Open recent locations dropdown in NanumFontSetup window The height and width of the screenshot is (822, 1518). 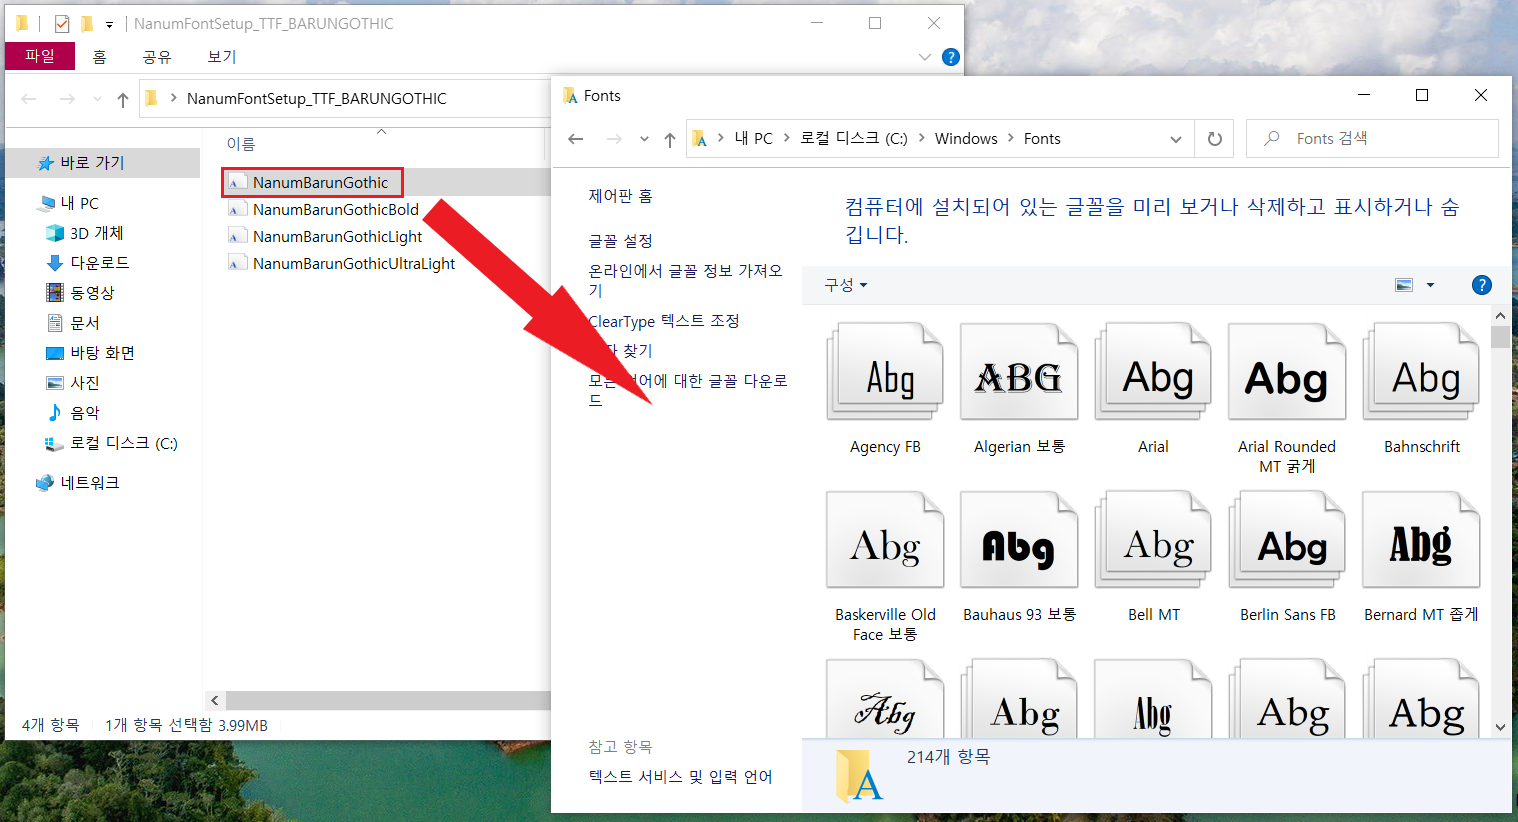tap(97, 99)
